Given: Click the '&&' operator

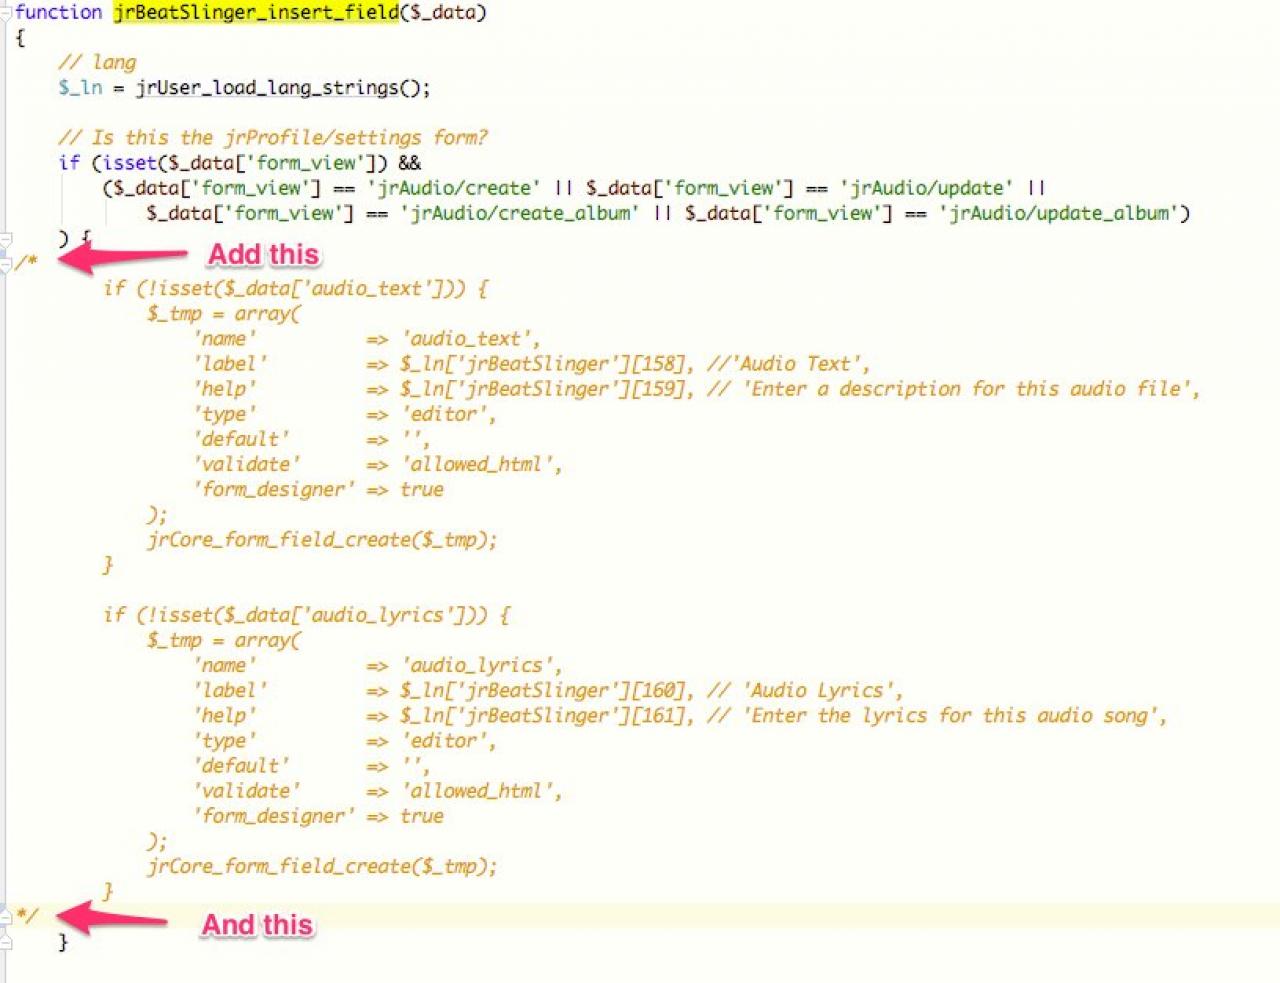Looking at the screenshot, I should tap(410, 163).
